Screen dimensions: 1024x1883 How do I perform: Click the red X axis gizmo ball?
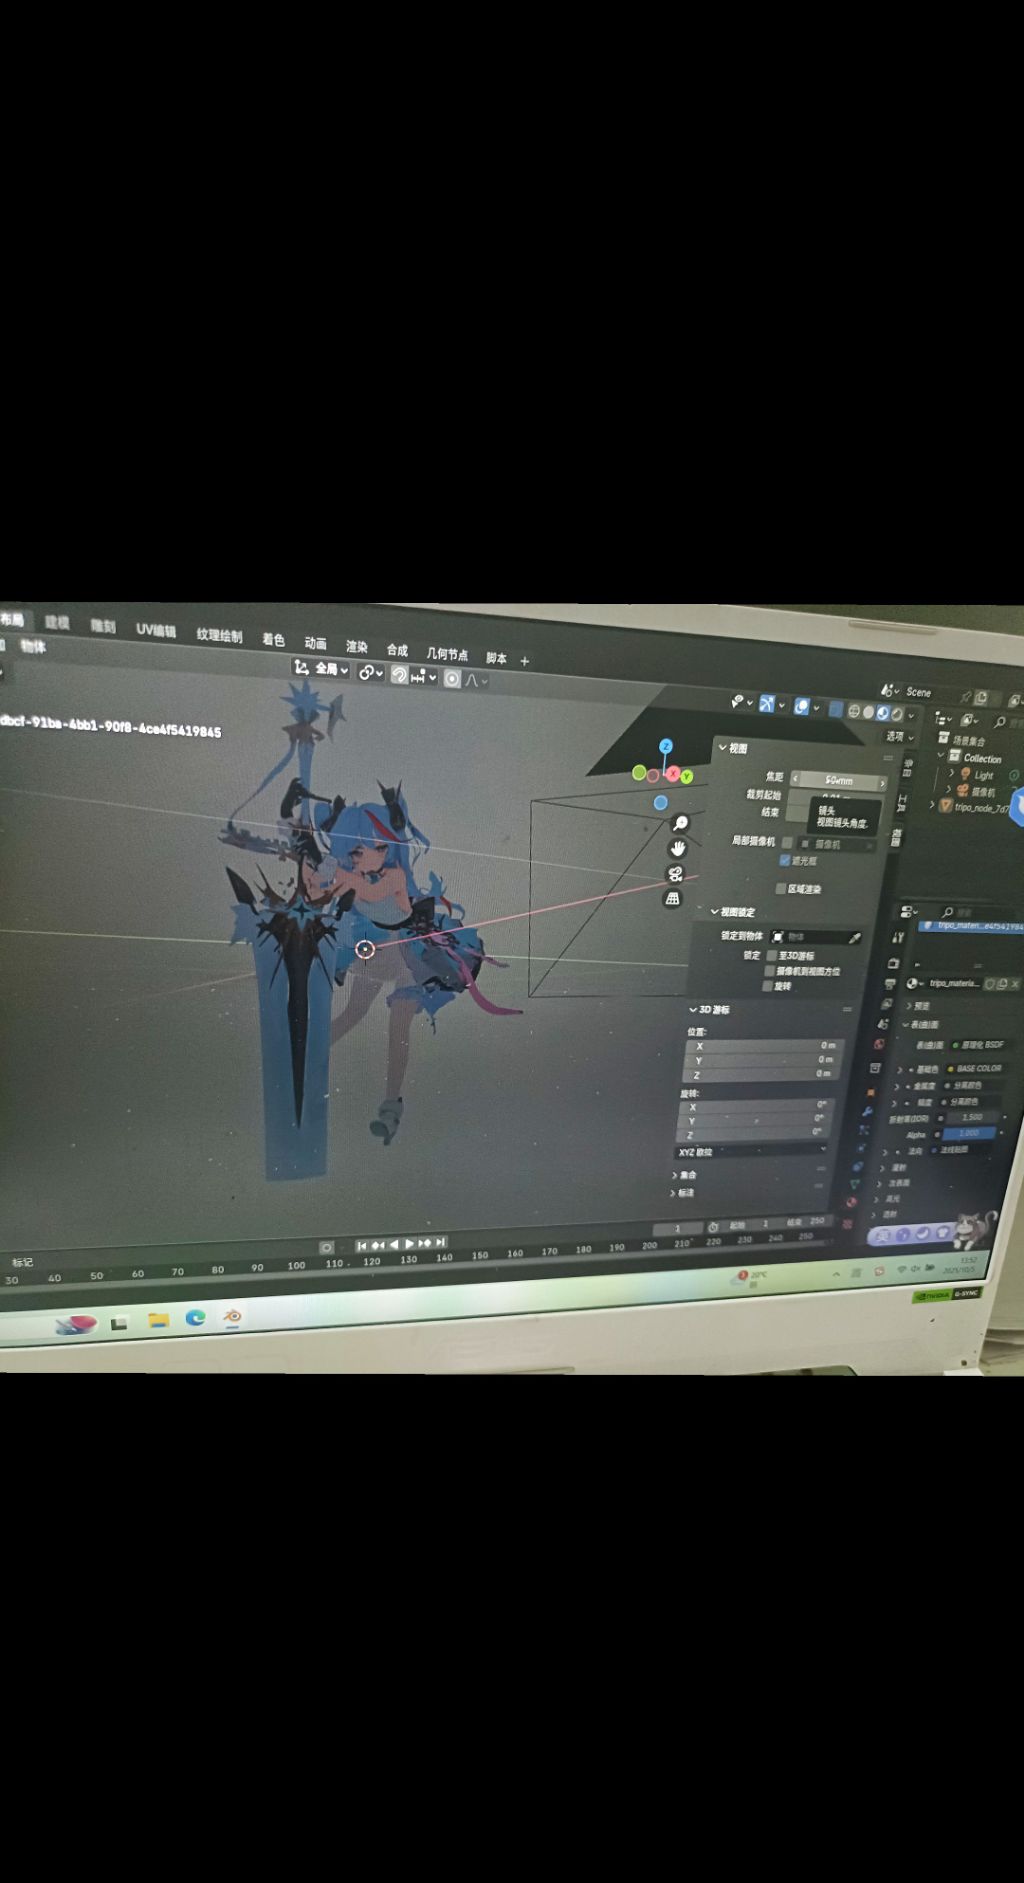click(x=673, y=774)
